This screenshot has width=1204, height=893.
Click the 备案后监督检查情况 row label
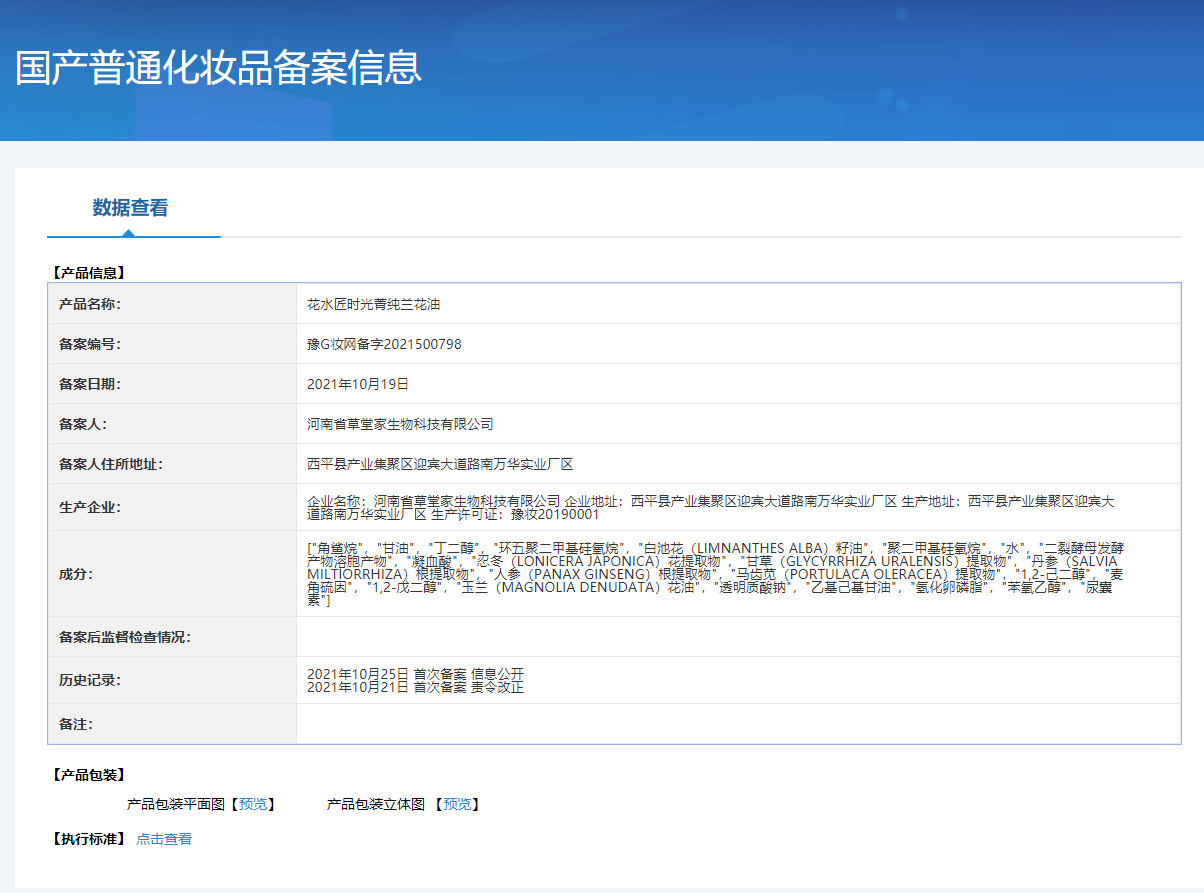tap(125, 637)
